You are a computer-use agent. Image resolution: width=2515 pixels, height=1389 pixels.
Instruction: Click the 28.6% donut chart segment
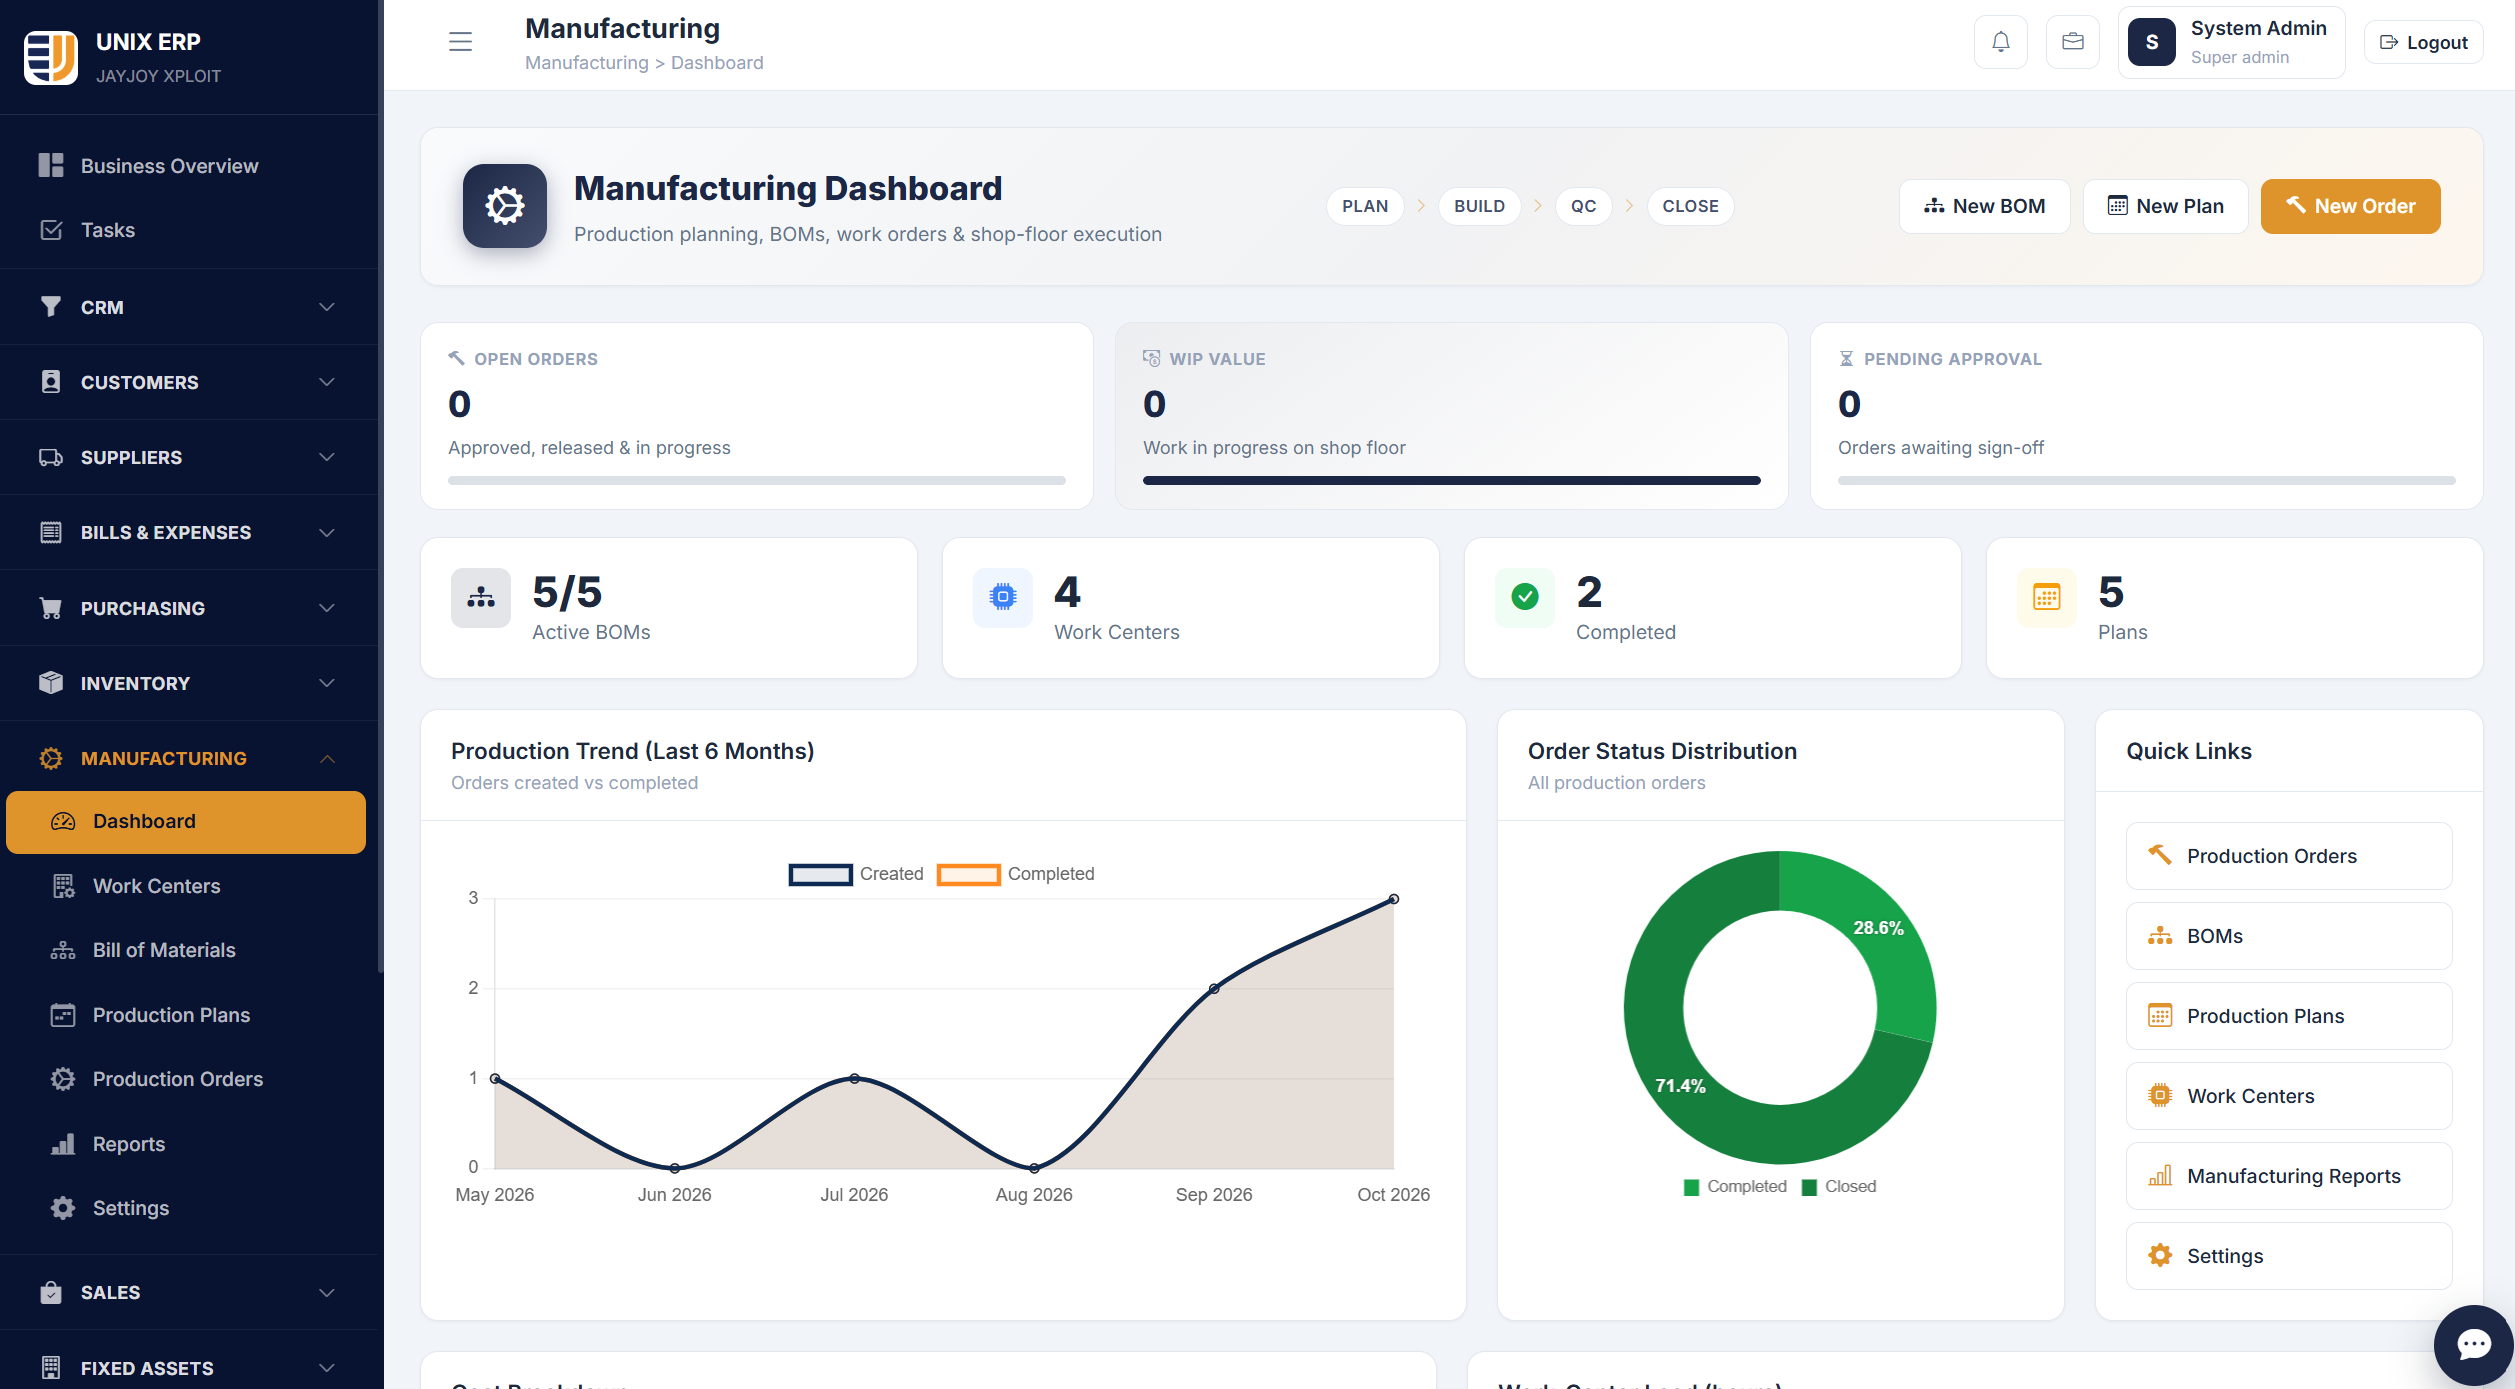coord(1878,928)
